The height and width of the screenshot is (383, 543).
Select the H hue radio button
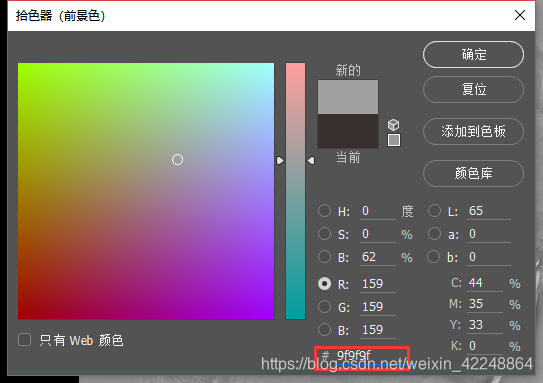point(324,211)
